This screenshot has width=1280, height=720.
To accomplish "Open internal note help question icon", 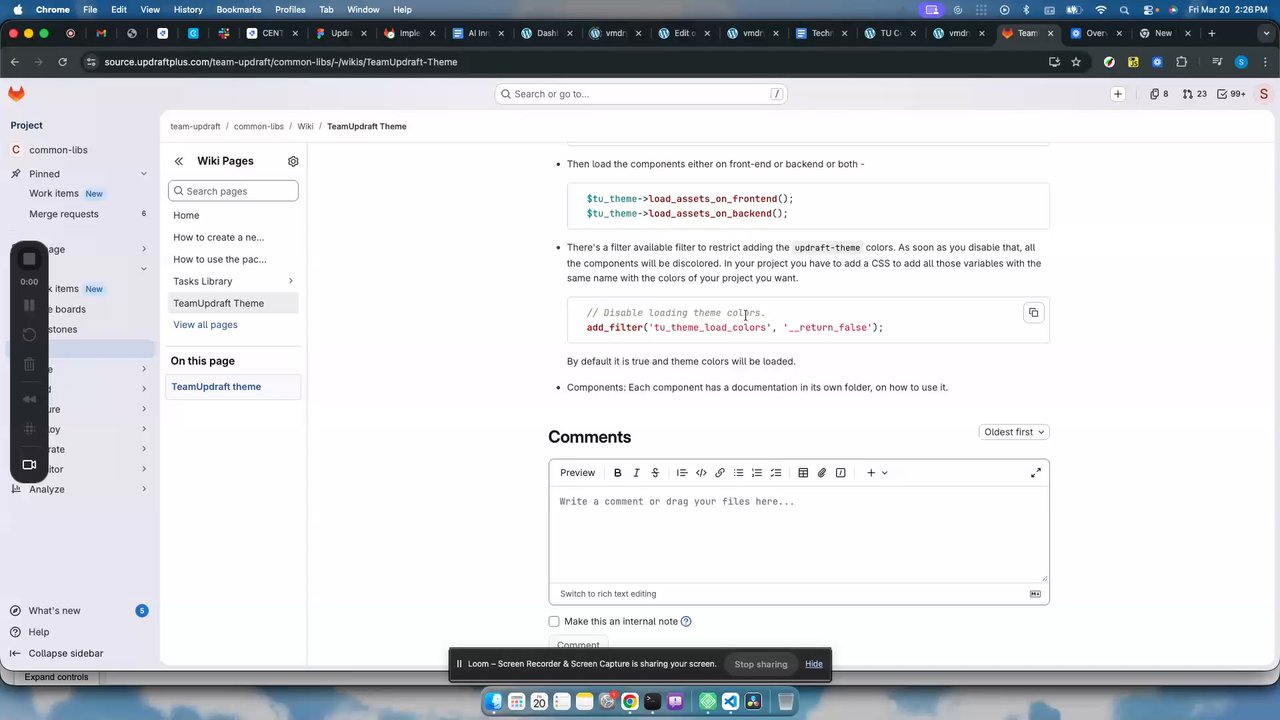I will 686,621.
